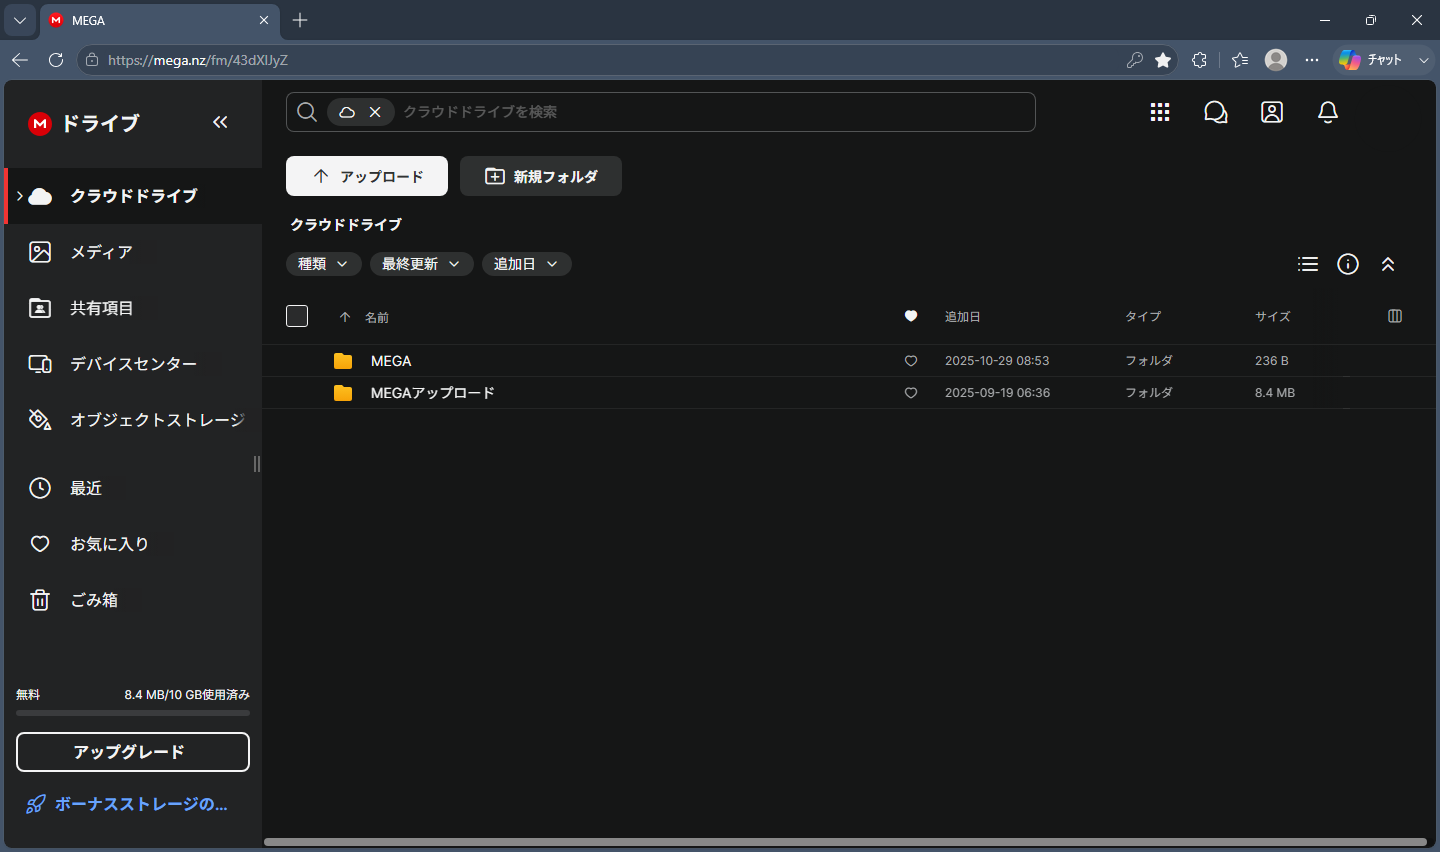This screenshot has width=1440, height=852.
Task: Open the password key icon in address bar
Action: [x=1135, y=60]
